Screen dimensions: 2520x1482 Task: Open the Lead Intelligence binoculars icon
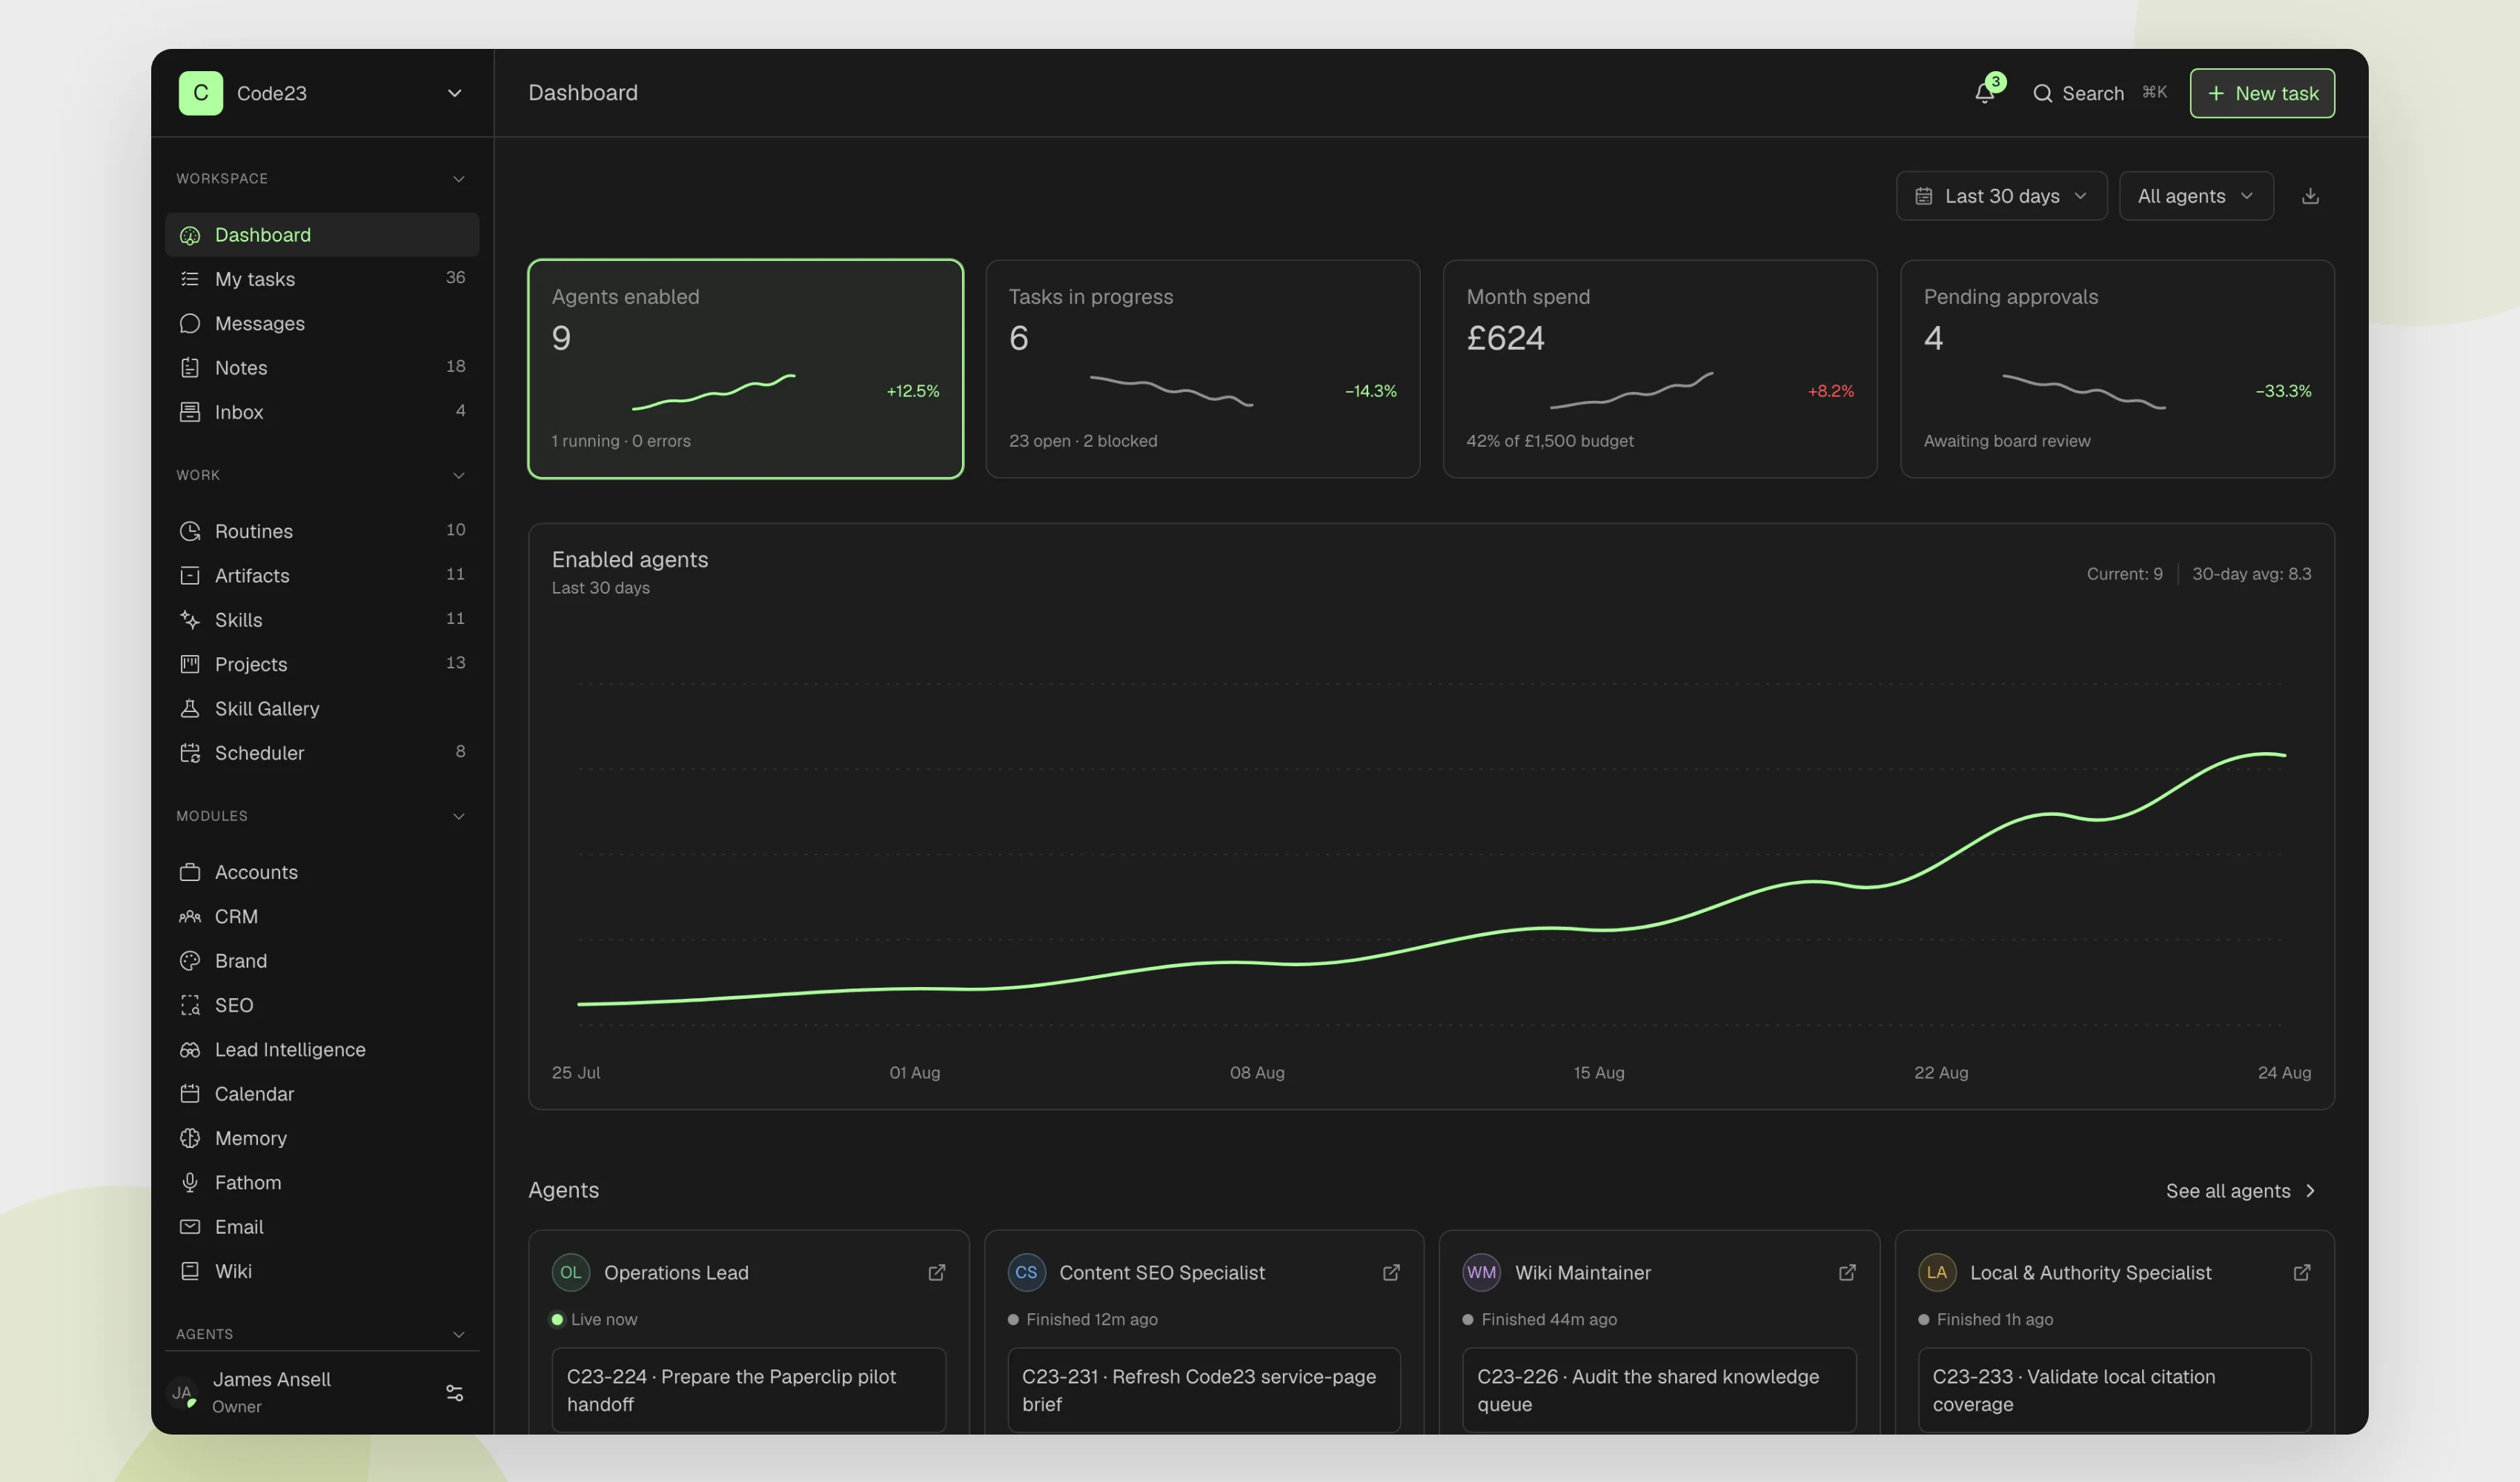tap(190, 1050)
